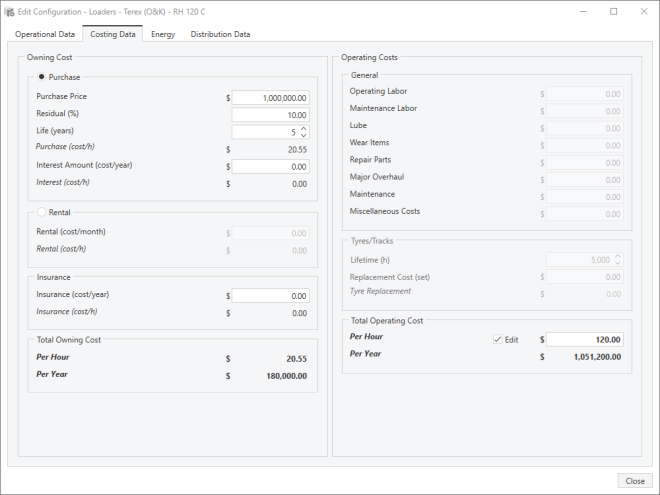Click the Interest Amount input field

[271, 166]
